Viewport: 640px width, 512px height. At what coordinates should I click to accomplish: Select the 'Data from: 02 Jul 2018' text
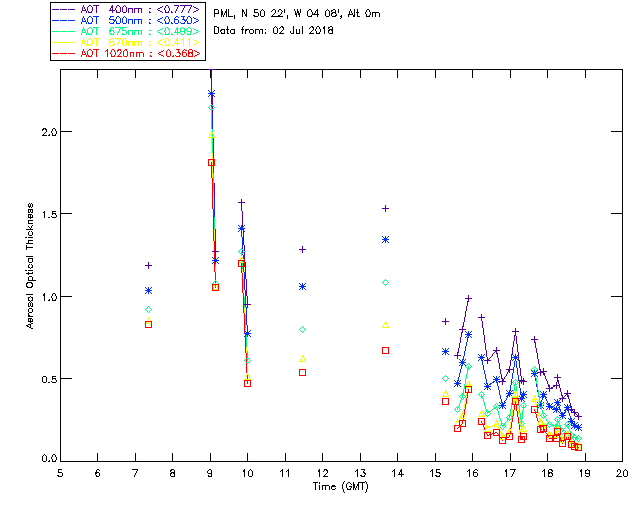(x=273, y=31)
